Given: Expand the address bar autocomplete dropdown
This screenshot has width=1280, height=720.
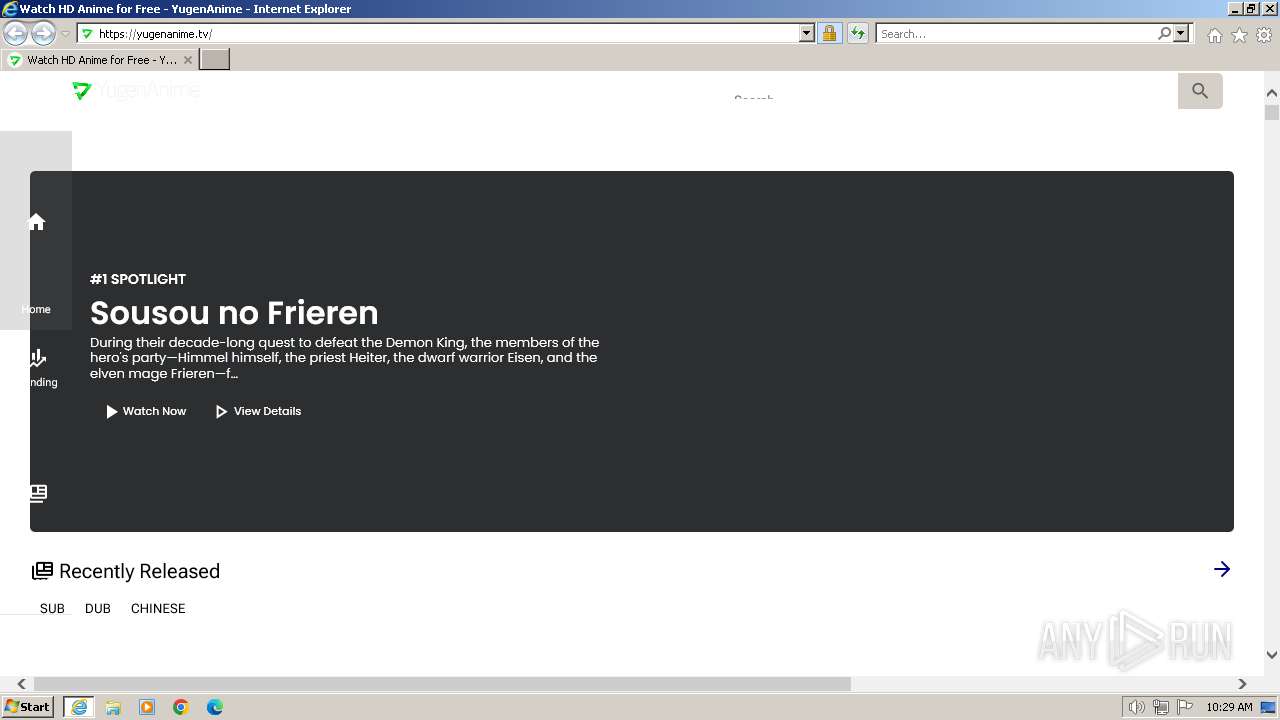Looking at the screenshot, I should point(807,34).
